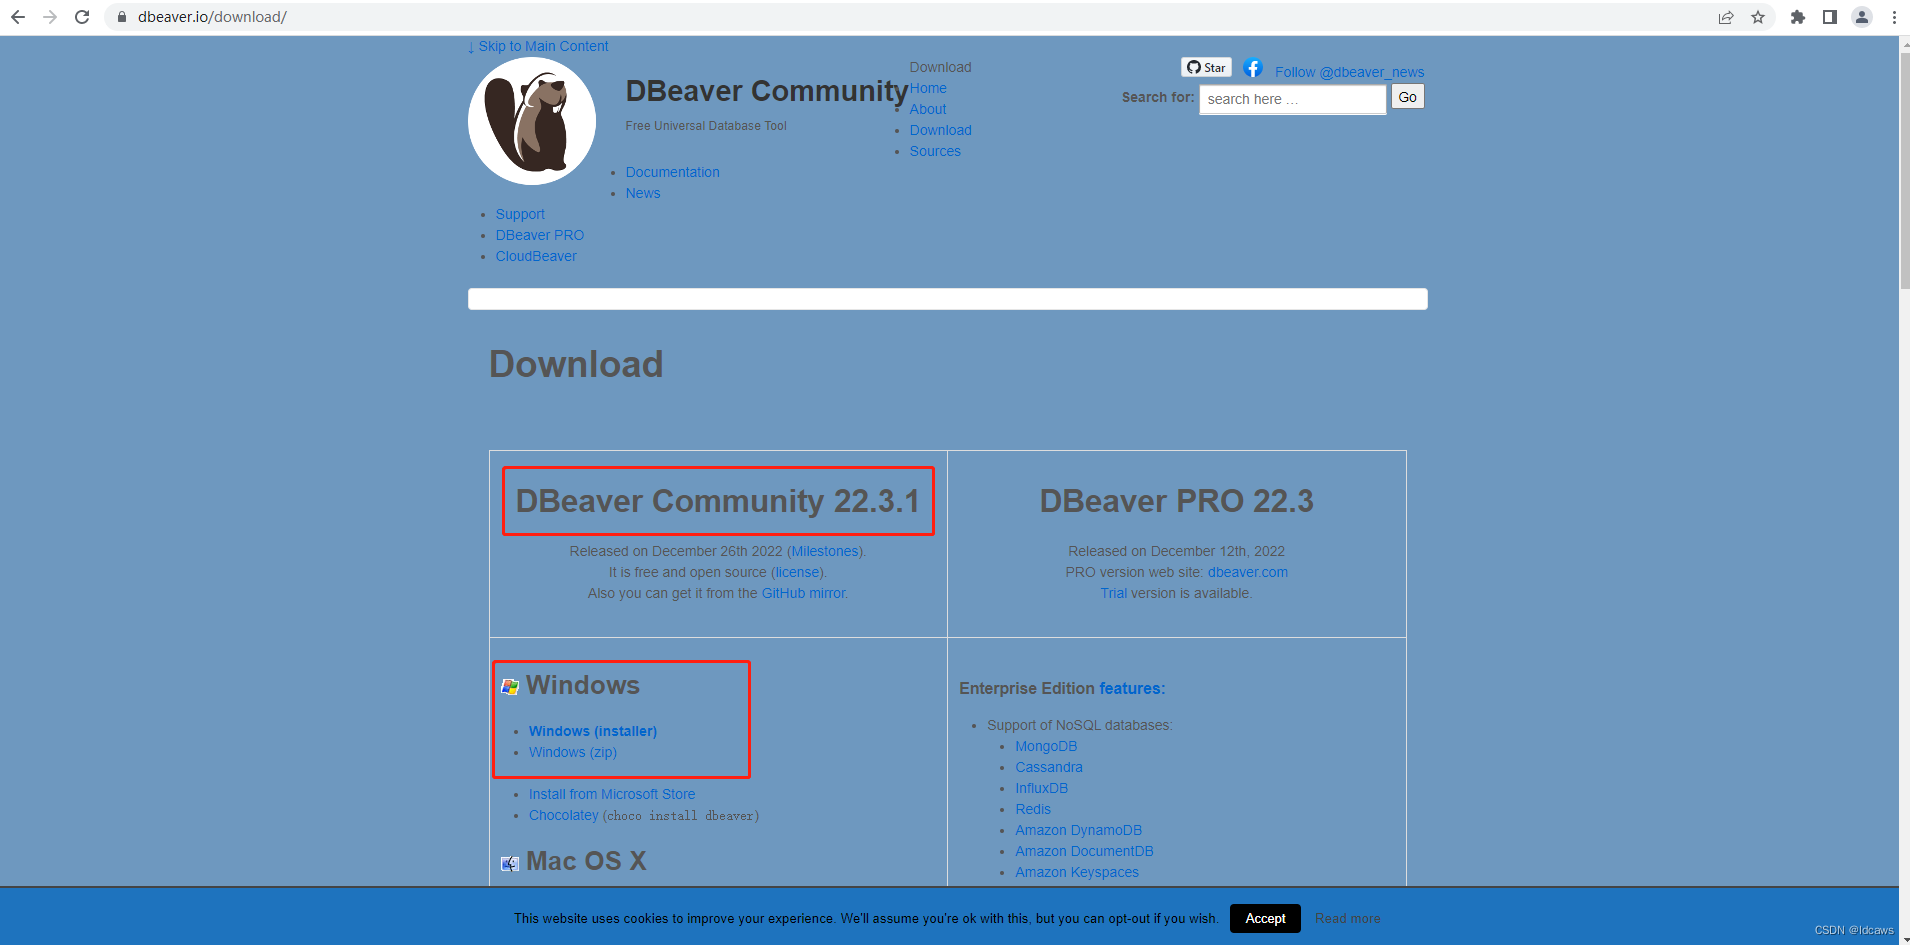Click the GitHub Star button
Screen dimensions: 1910x945
[1206, 67]
